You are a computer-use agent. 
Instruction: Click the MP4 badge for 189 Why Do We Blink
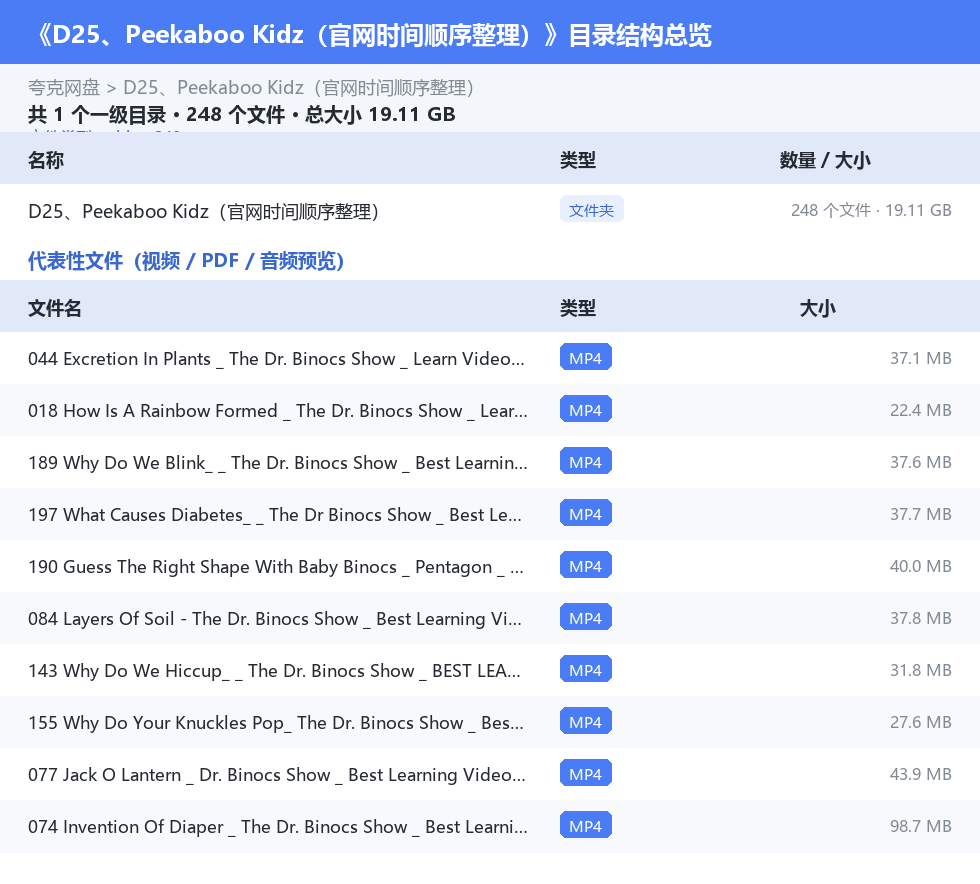tap(586, 461)
